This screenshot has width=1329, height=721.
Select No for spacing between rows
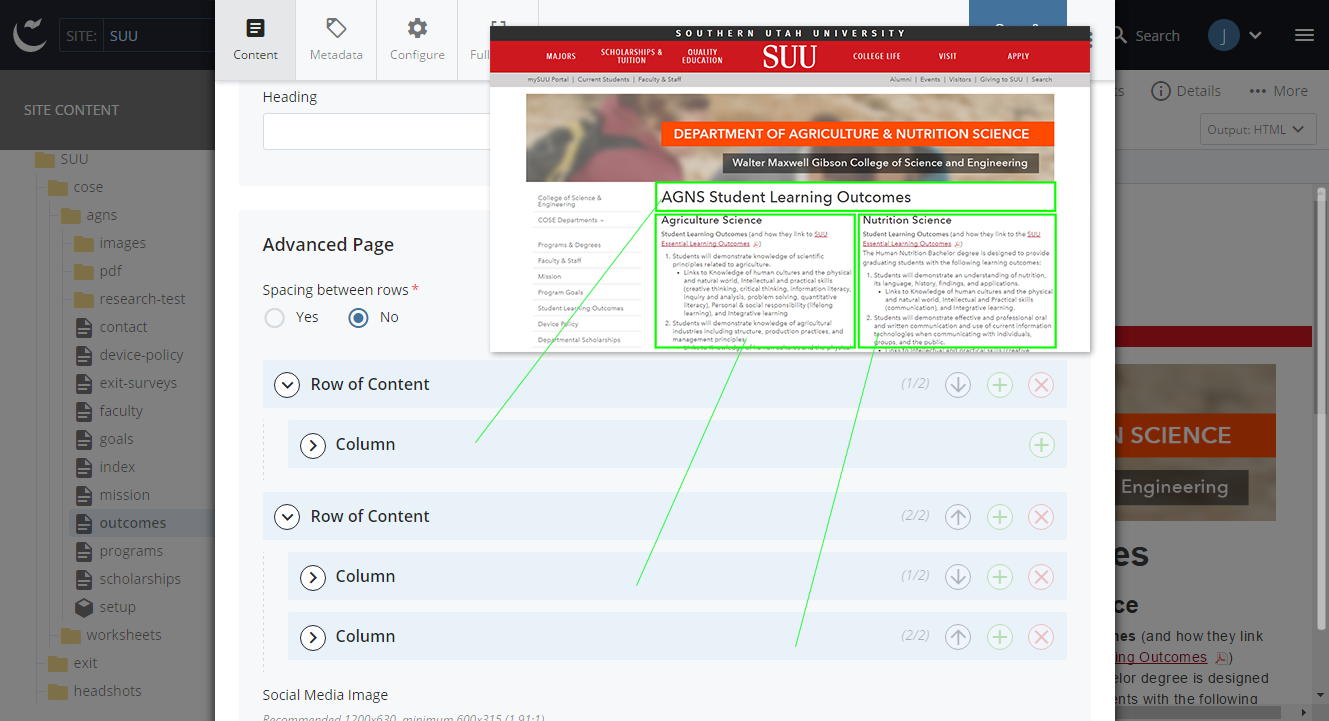(358, 318)
